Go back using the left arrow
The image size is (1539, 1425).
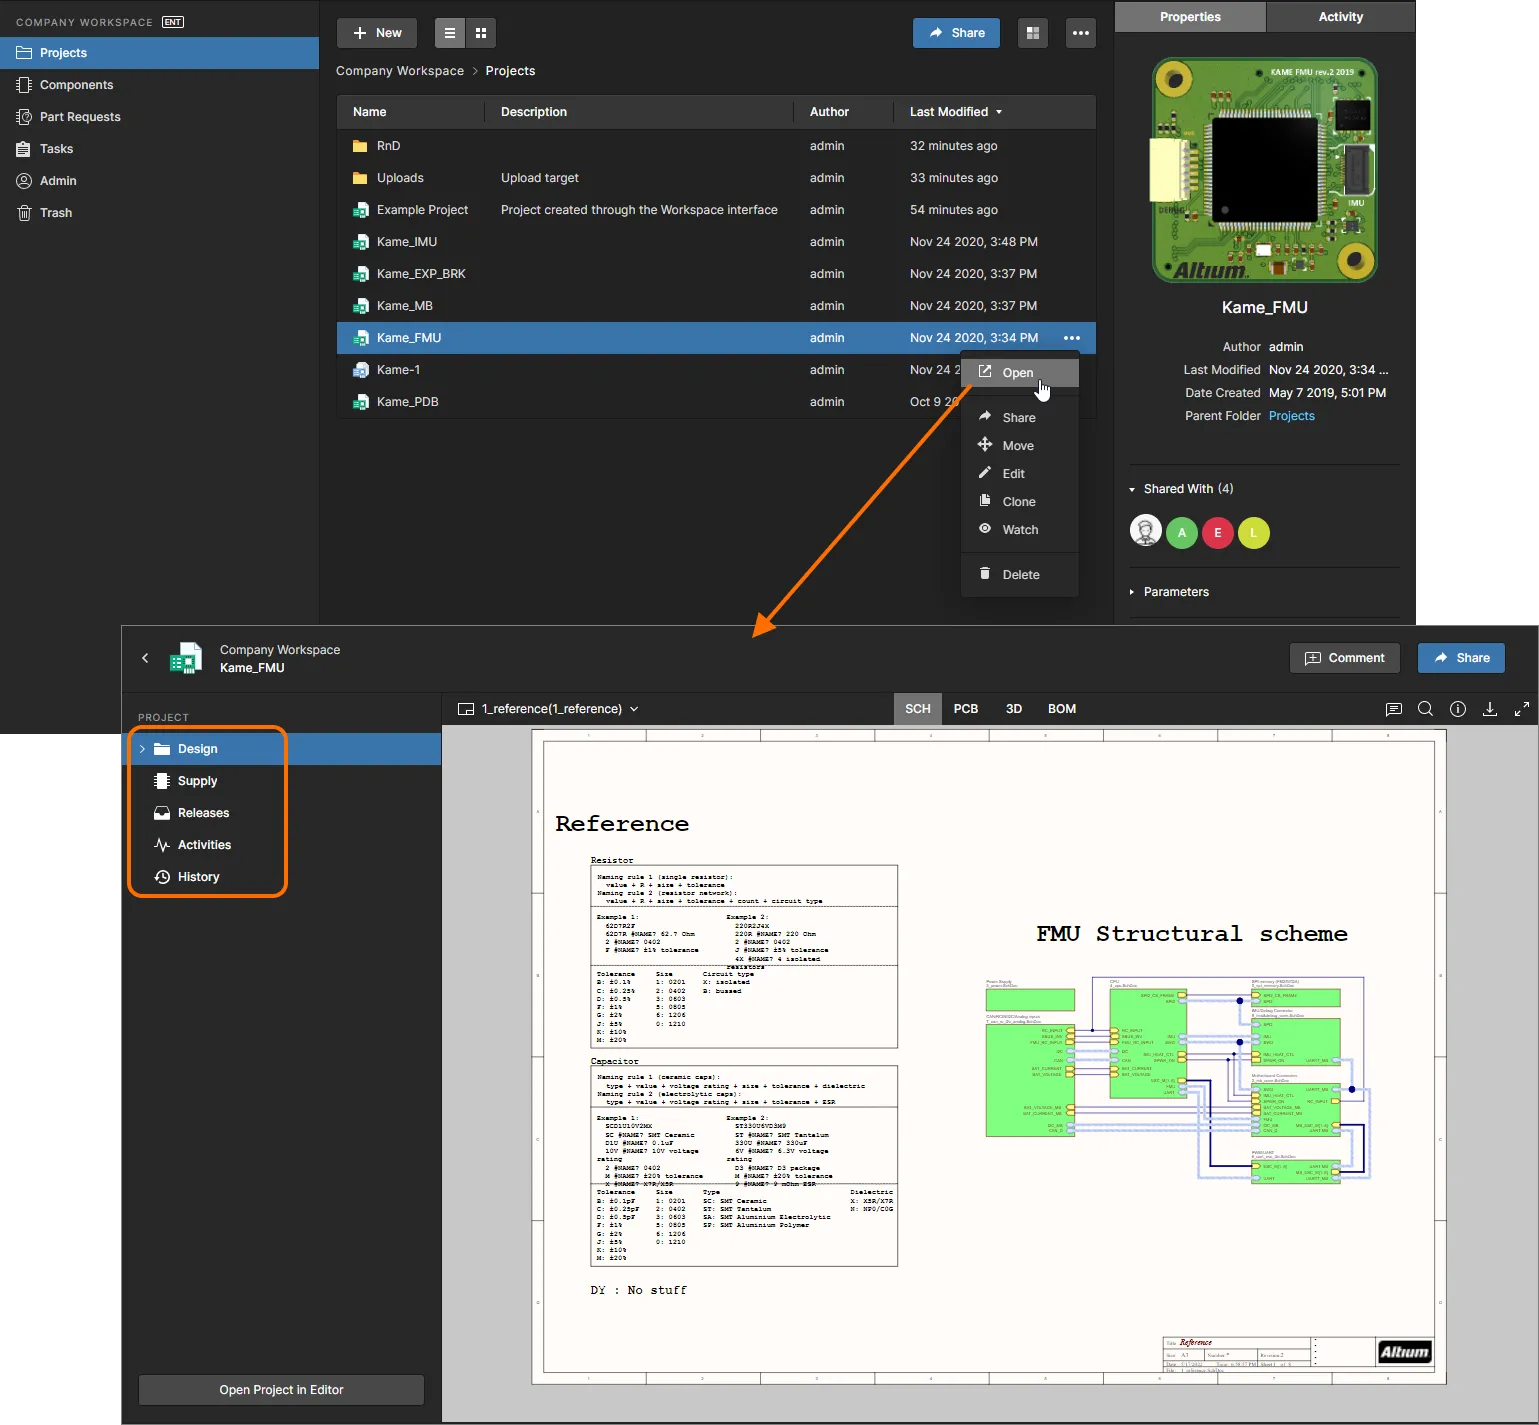145,658
